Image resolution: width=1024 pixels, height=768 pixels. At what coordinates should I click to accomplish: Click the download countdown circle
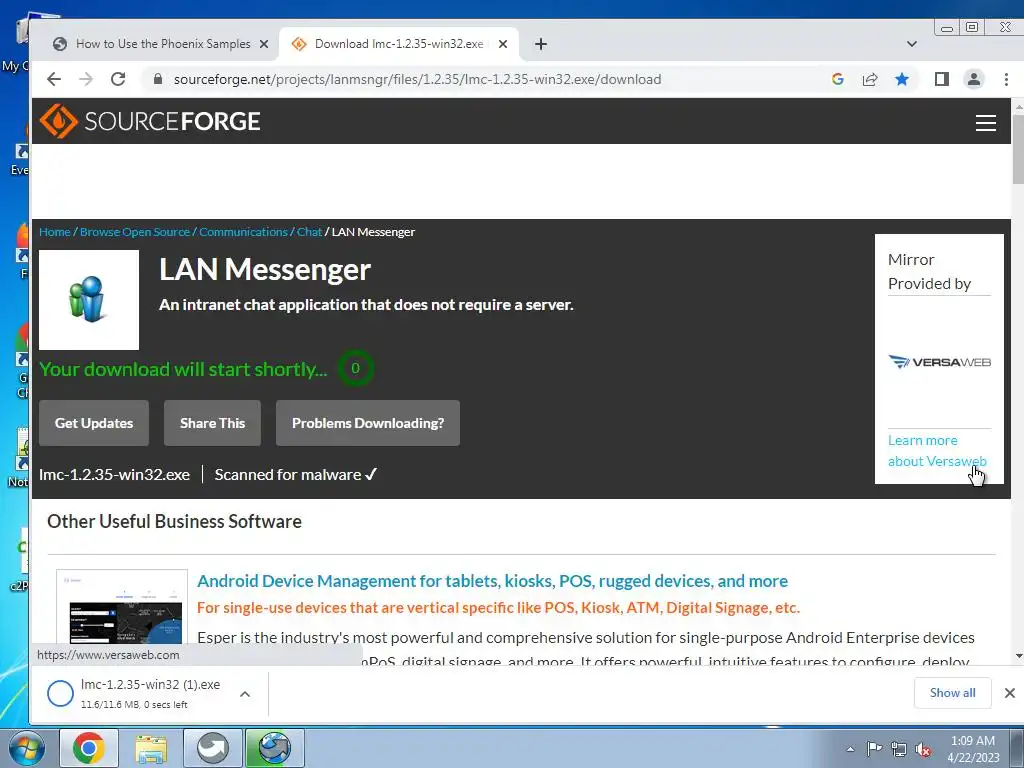click(x=355, y=368)
